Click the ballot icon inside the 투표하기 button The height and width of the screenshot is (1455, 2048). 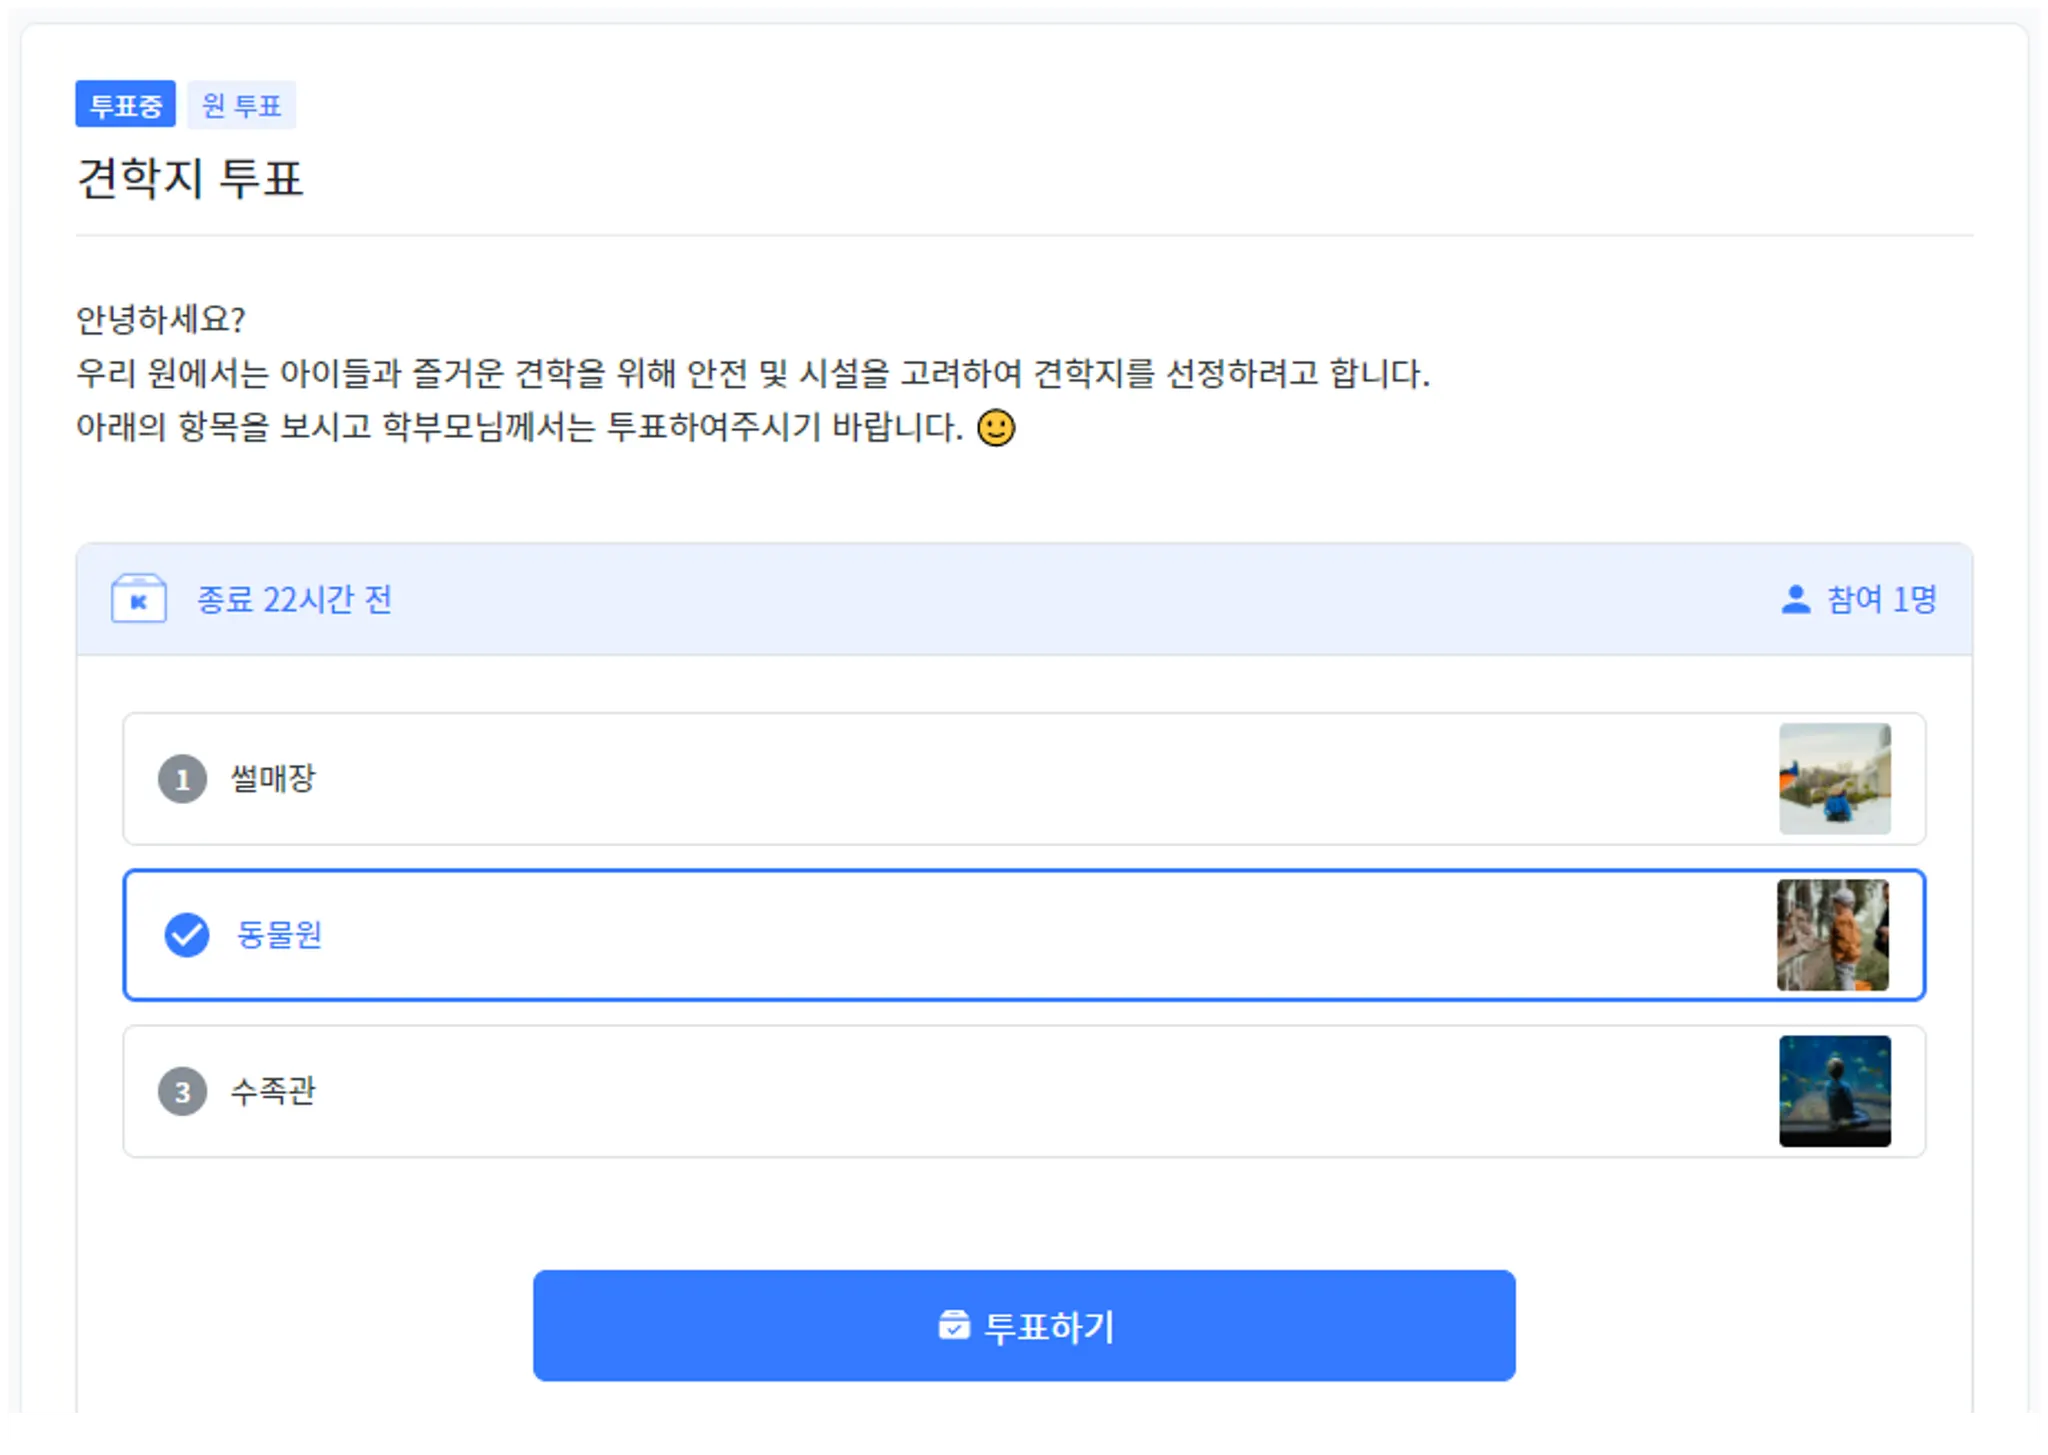[953, 1325]
